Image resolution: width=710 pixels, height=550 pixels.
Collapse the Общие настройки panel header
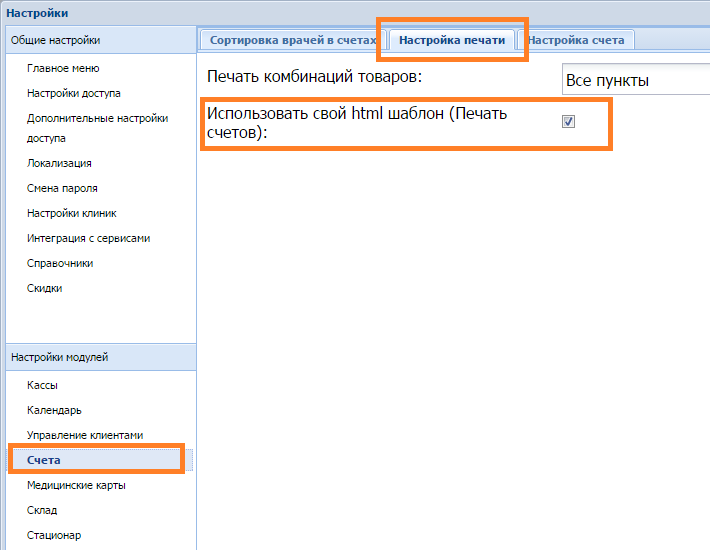(100, 40)
